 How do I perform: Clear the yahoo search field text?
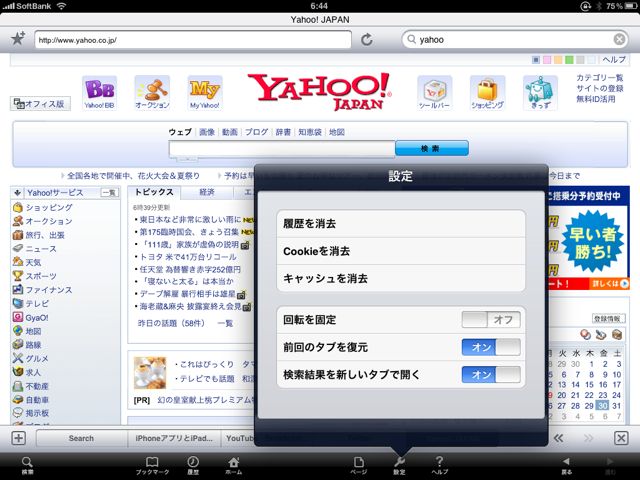click(619, 39)
